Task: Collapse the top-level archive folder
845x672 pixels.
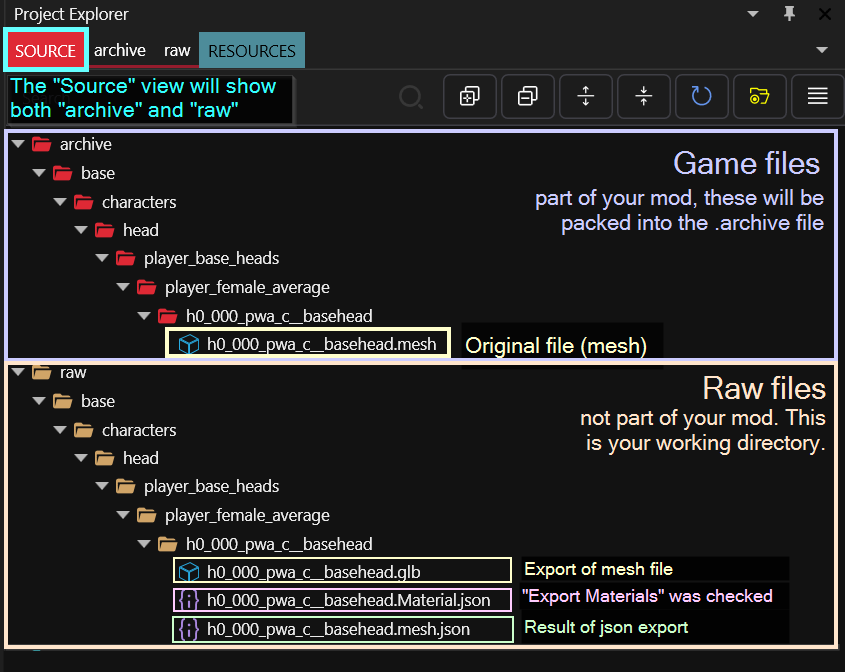Action: [x=17, y=145]
